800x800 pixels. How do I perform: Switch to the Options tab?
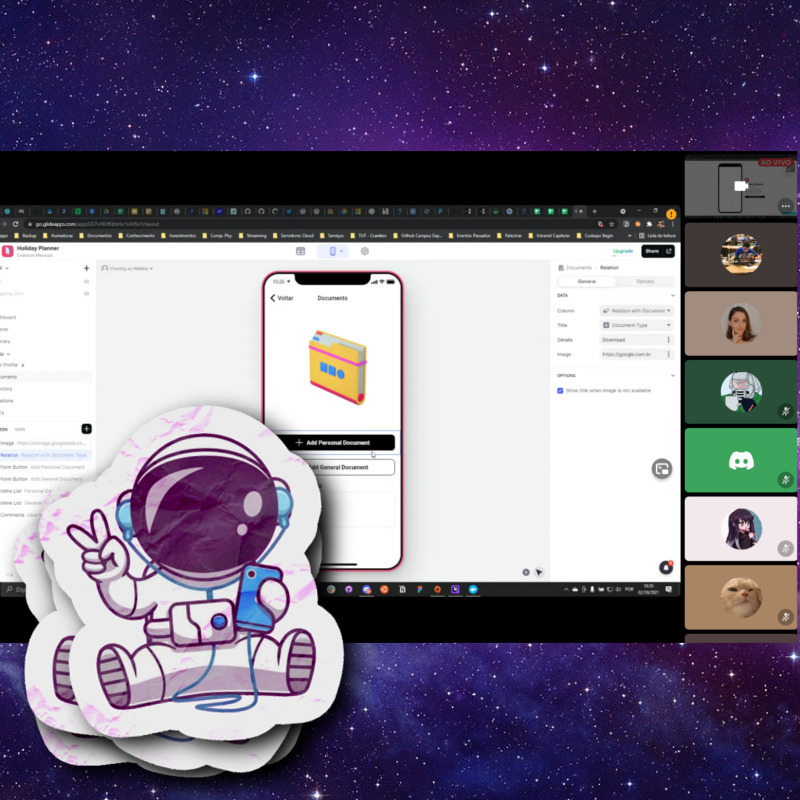tap(645, 281)
